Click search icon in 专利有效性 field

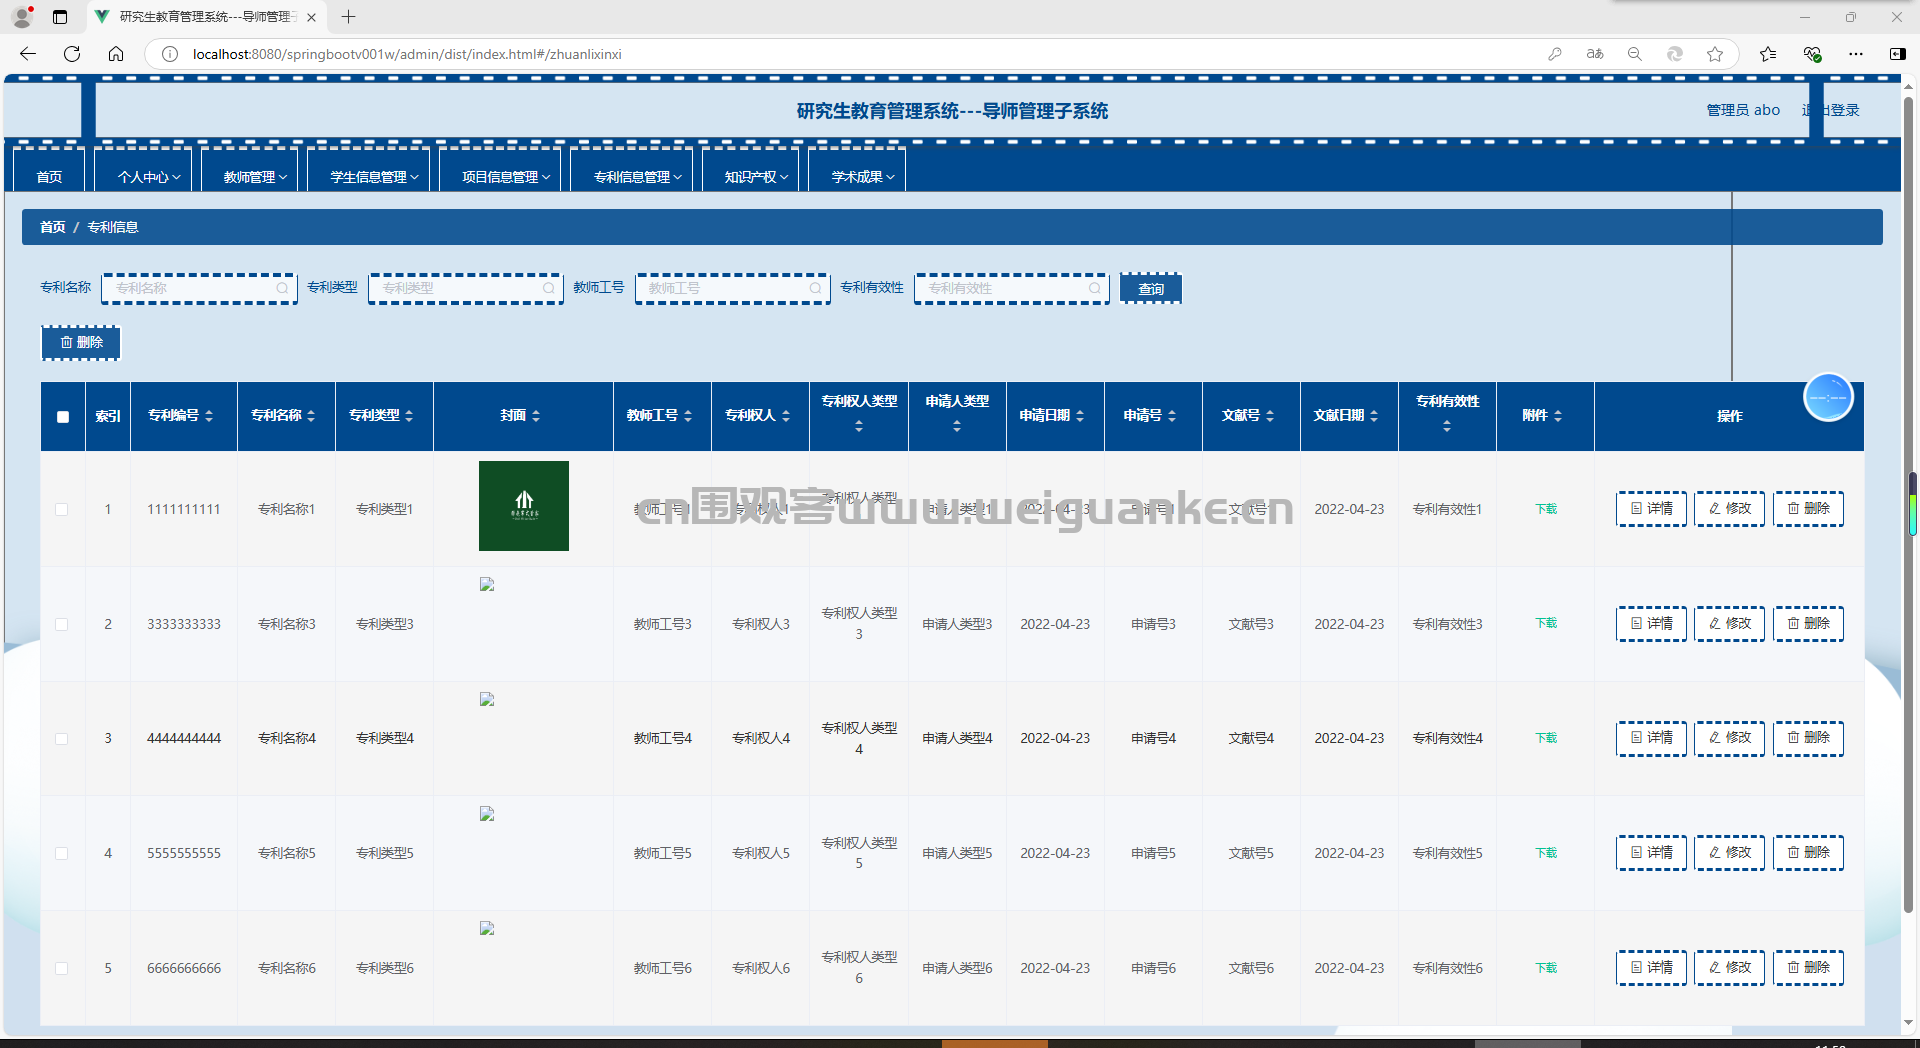pos(1094,288)
